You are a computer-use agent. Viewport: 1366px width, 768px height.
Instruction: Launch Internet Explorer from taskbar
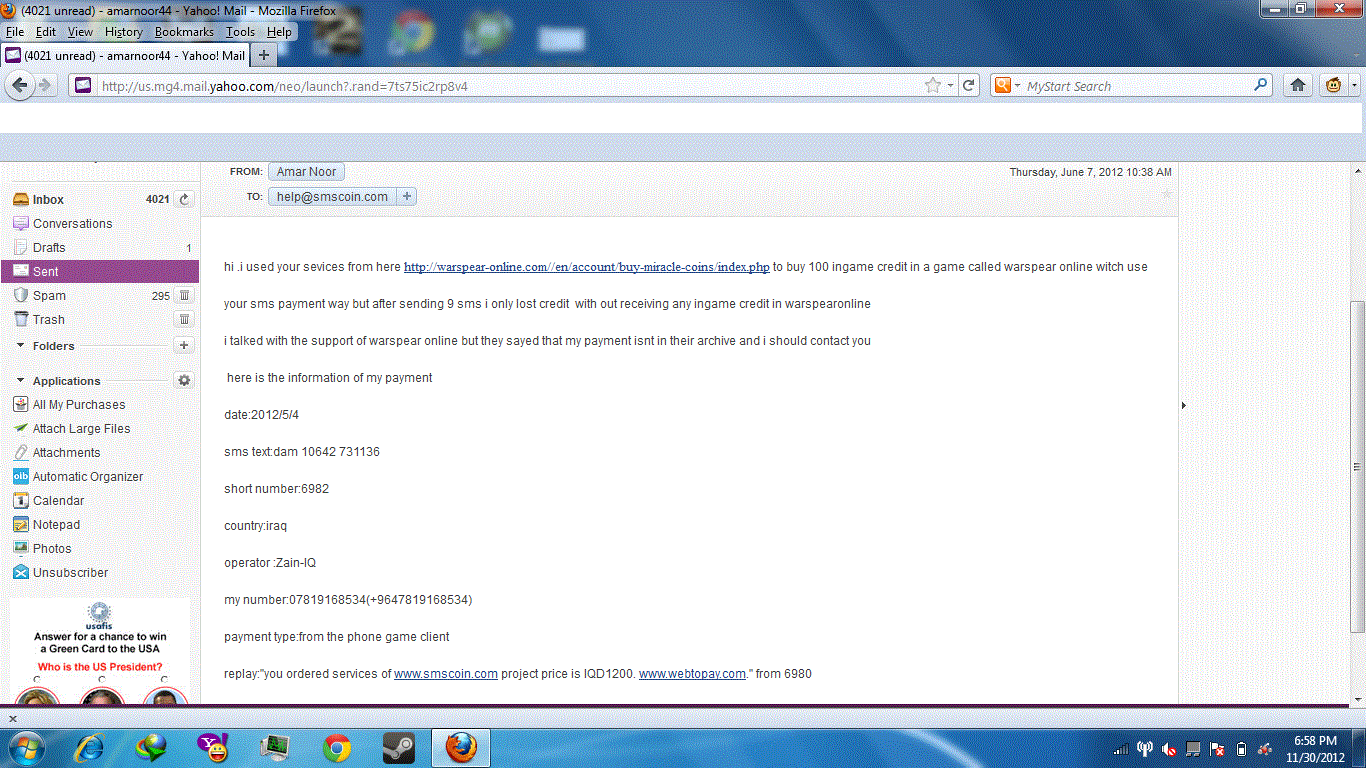coord(90,748)
